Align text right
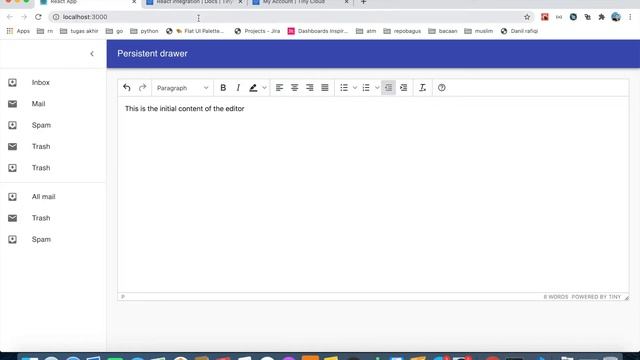Screen dimensions: 640x360 [310, 88]
